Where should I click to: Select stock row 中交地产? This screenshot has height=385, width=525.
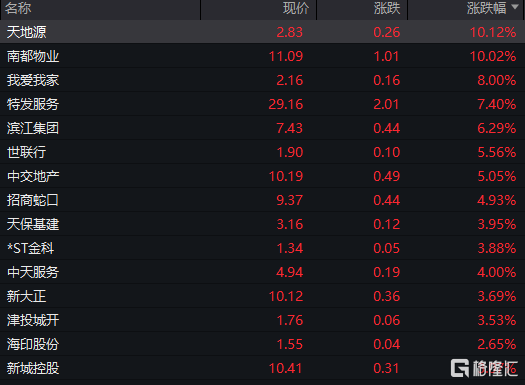(x=262, y=176)
